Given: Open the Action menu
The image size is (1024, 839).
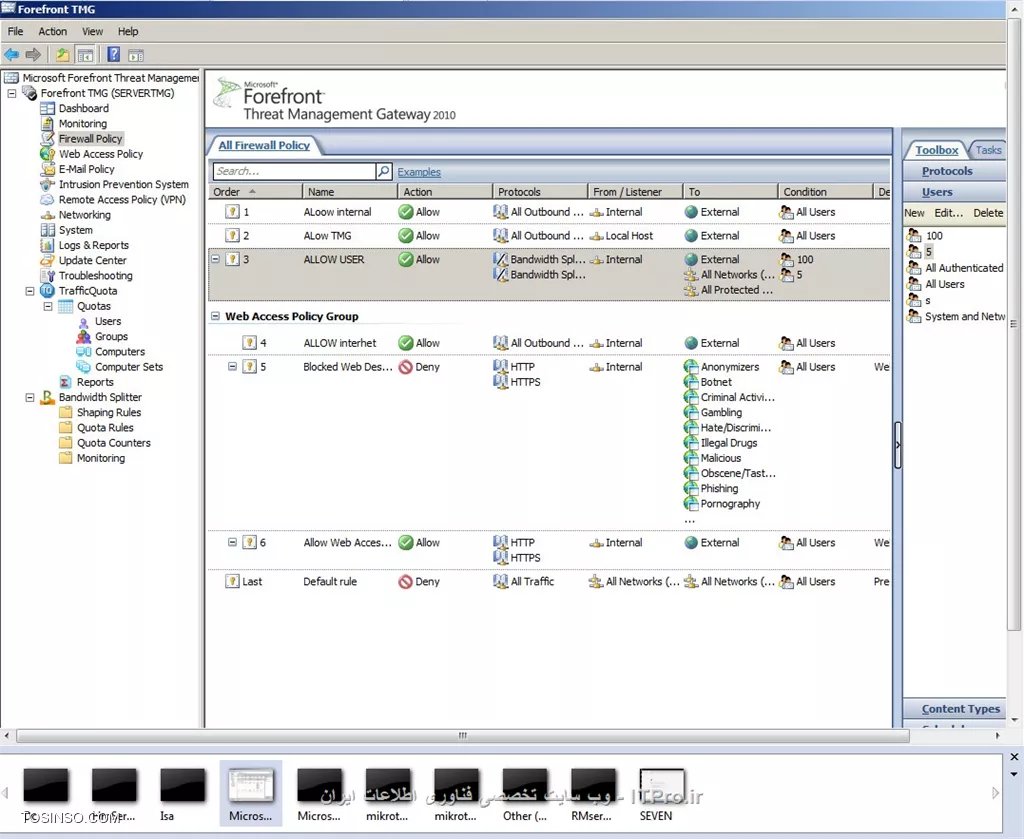Looking at the screenshot, I should pyautogui.click(x=52, y=31).
